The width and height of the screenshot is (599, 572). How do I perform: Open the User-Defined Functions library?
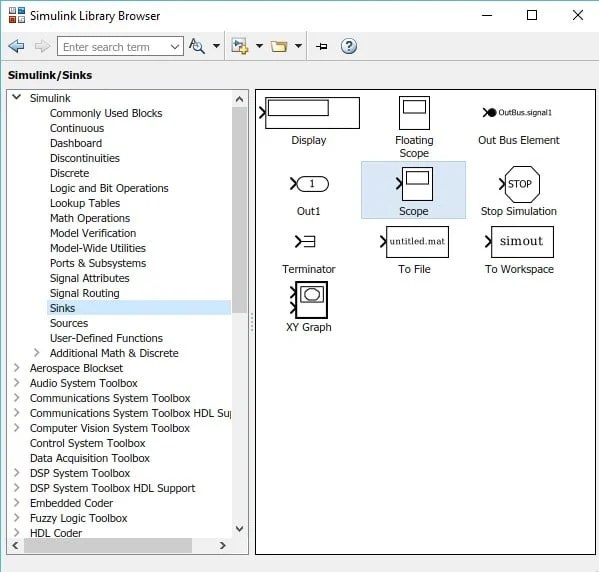(106, 338)
